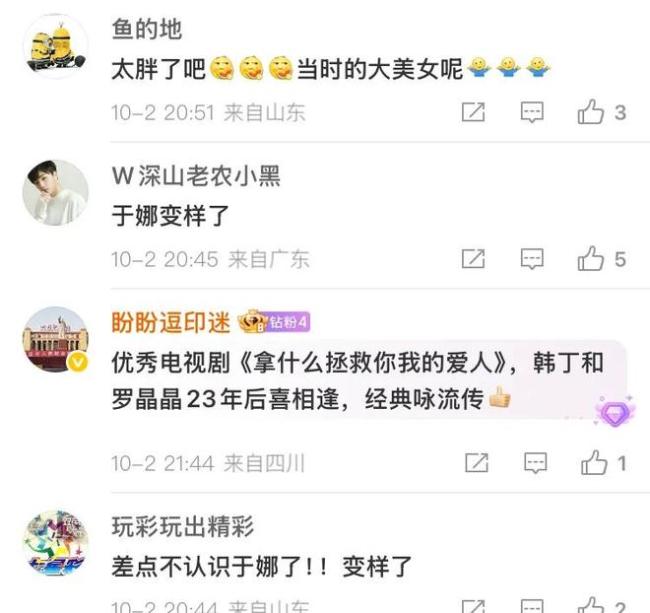Reply to 鱼的地's comment
The width and height of the screenshot is (650, 613).
tap(532, 112)
